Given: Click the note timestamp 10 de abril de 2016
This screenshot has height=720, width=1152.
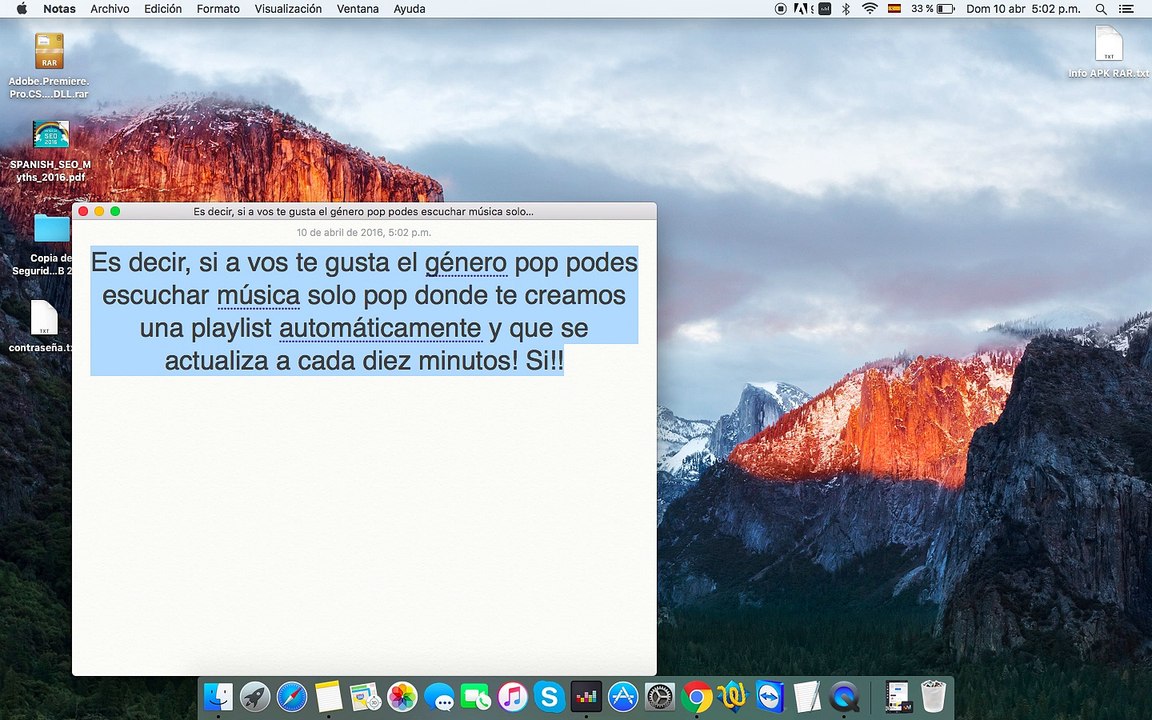Looking at the screenshot, I should pyautogui.click(x=364, y=232).
